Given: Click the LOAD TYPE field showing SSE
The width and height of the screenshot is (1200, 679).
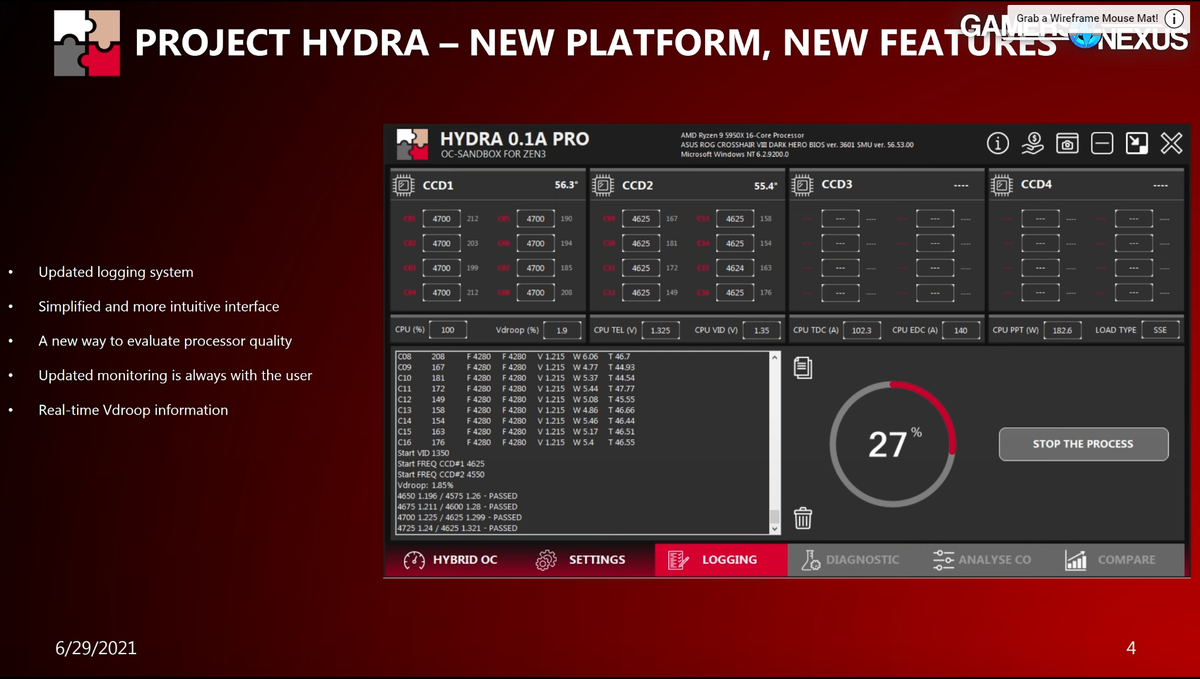Looking at the screenshot, I should (x=1160, y=330).
